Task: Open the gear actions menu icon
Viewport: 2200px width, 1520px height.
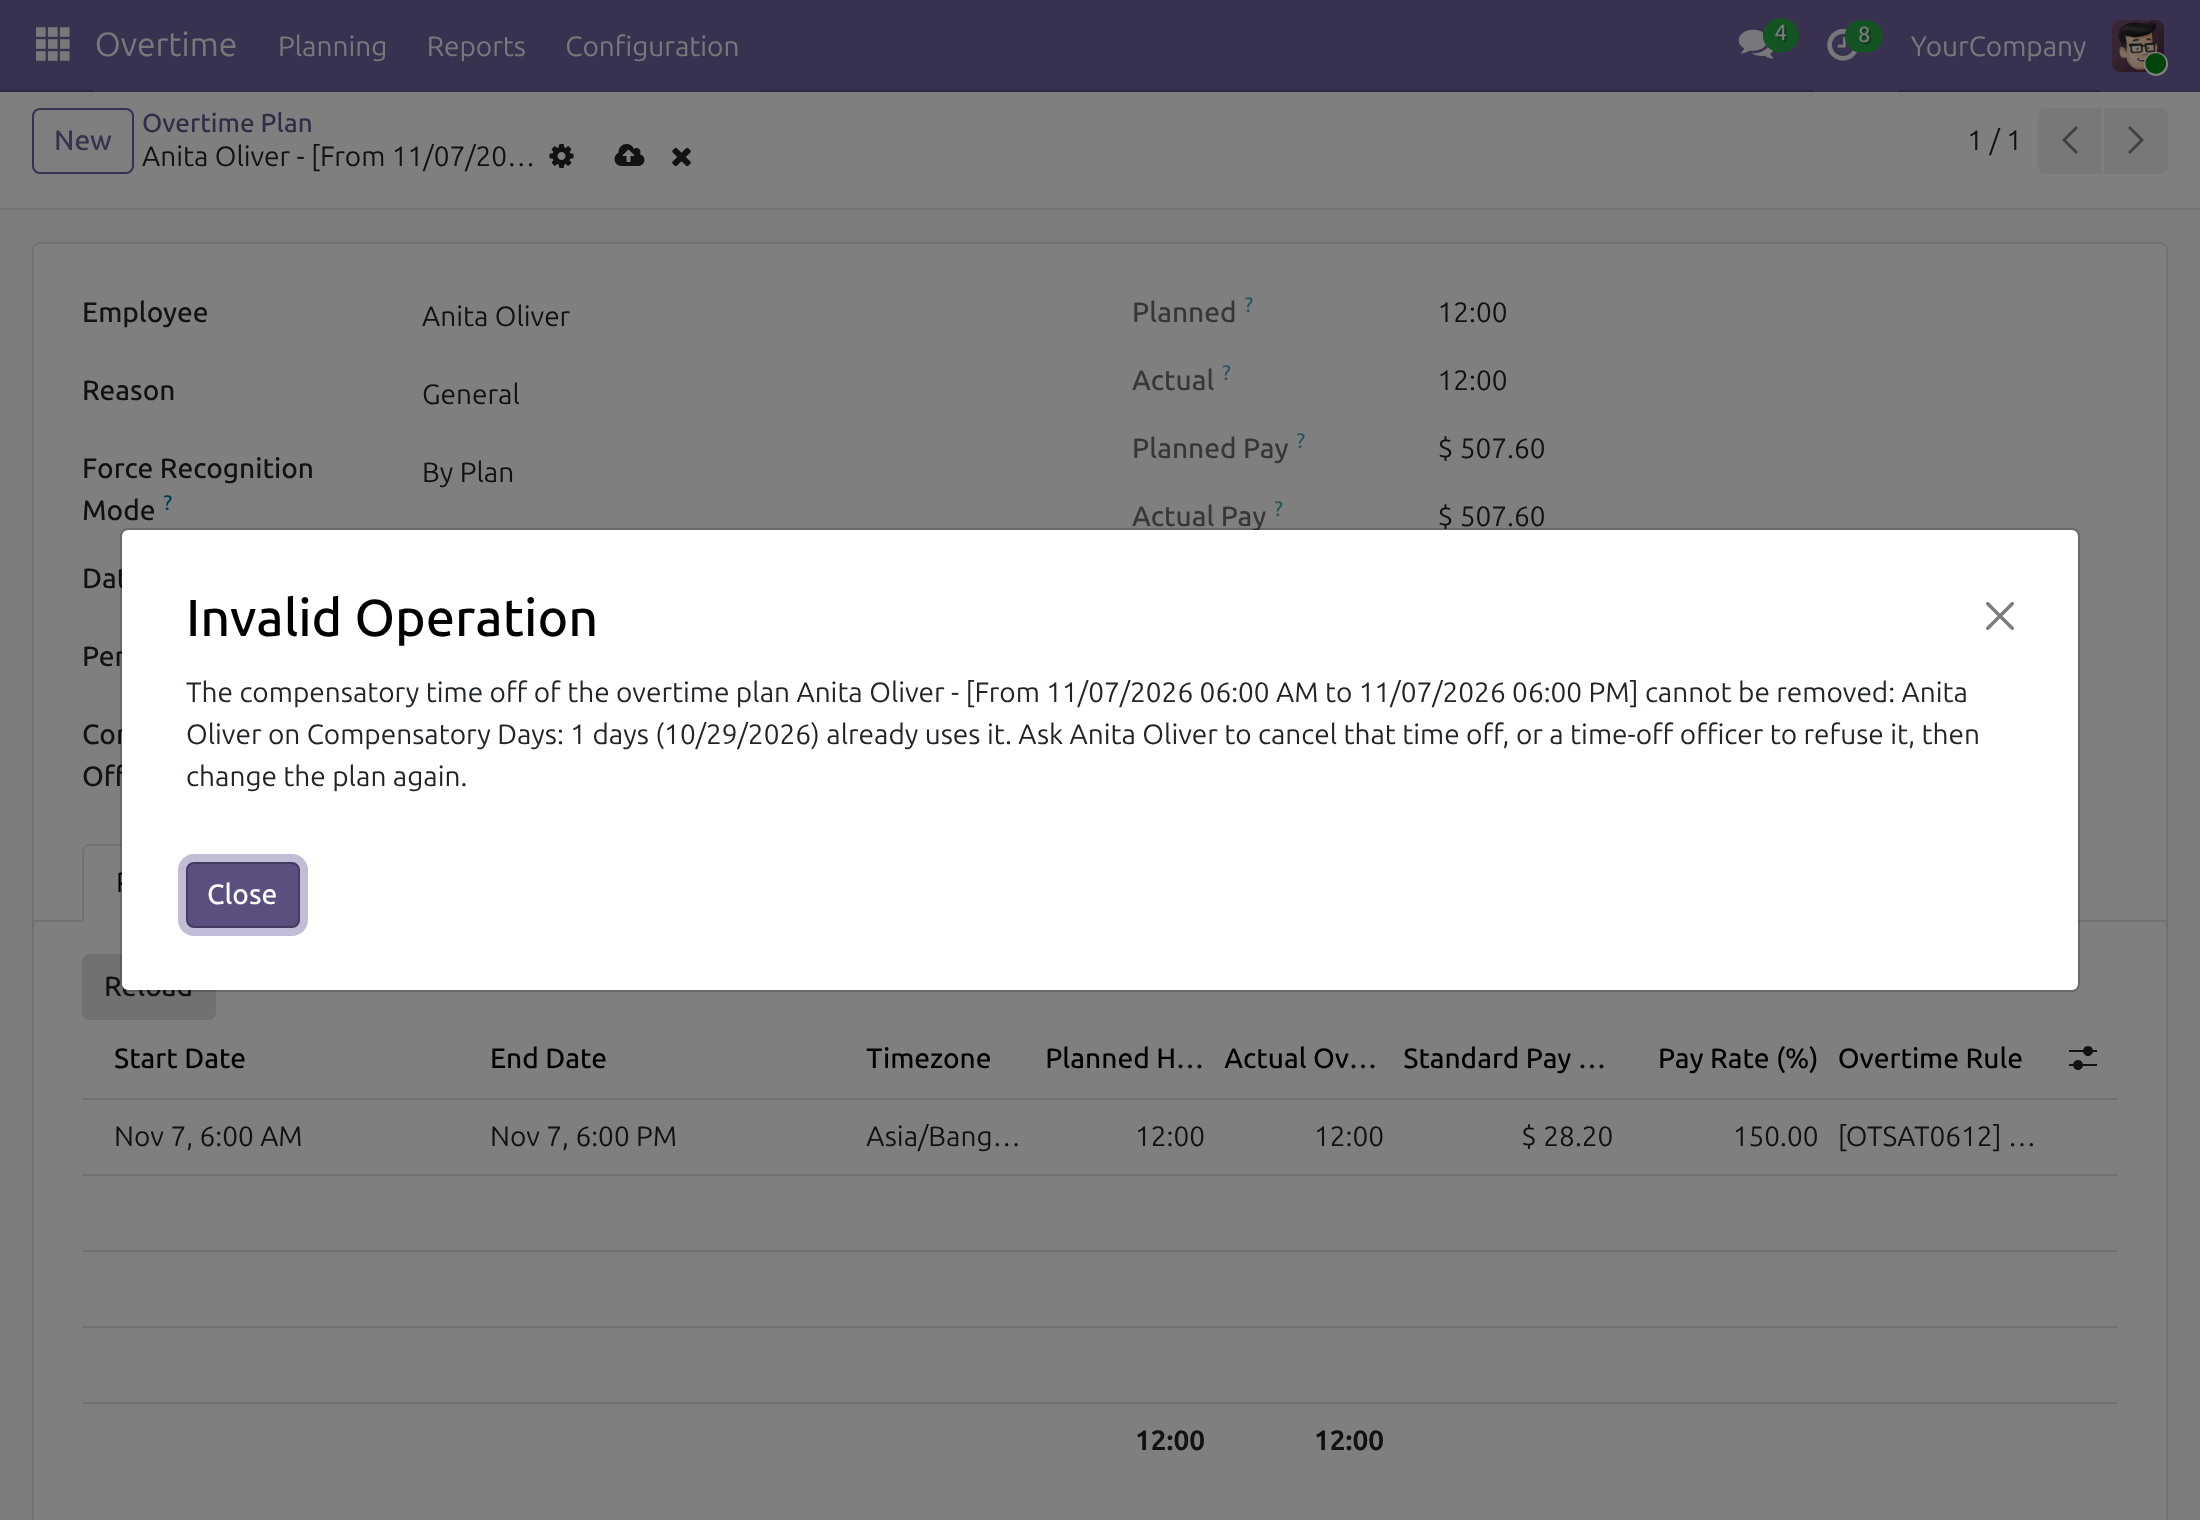Action: coord(562,156)
